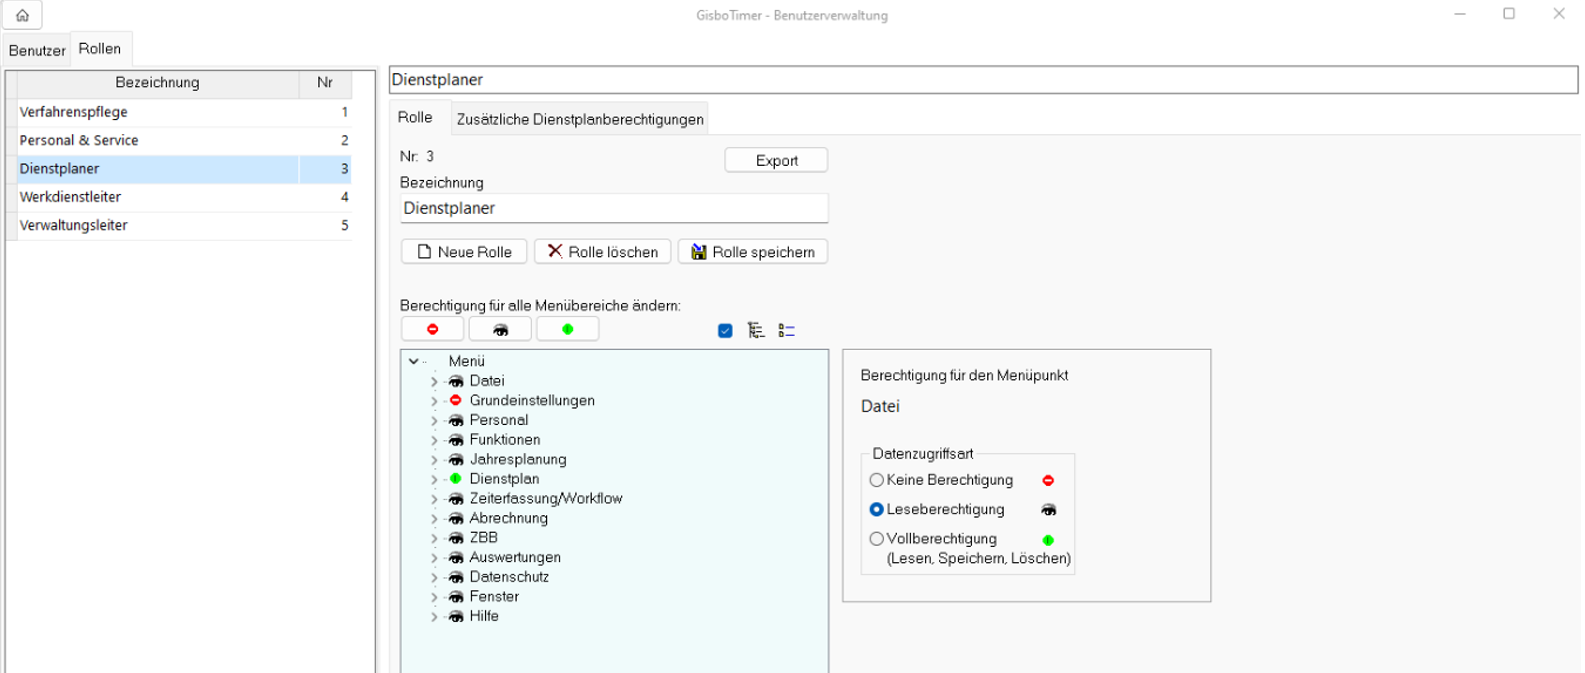Select the Rolle tab
This screenshot has height=673, width=1585.
415,117
